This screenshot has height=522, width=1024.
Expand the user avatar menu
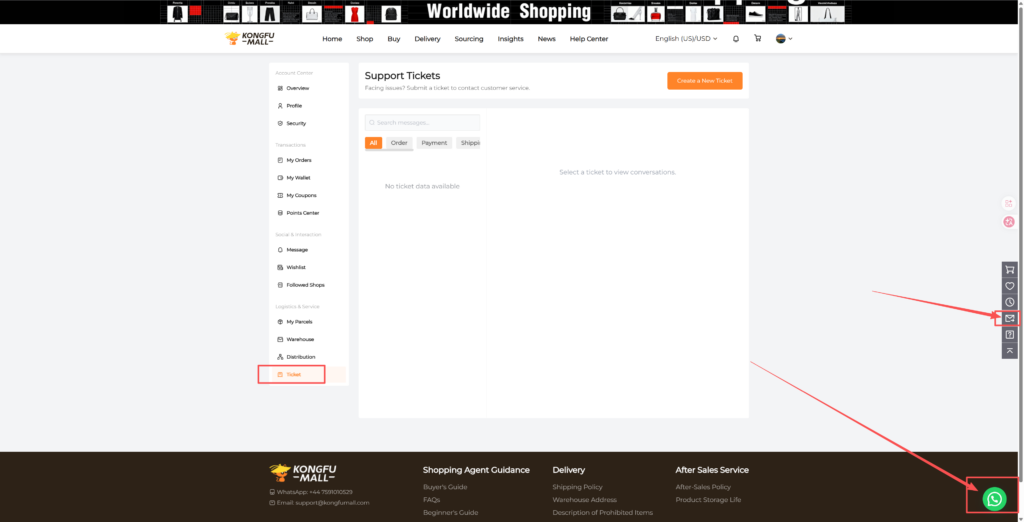[x=784, y=39]
